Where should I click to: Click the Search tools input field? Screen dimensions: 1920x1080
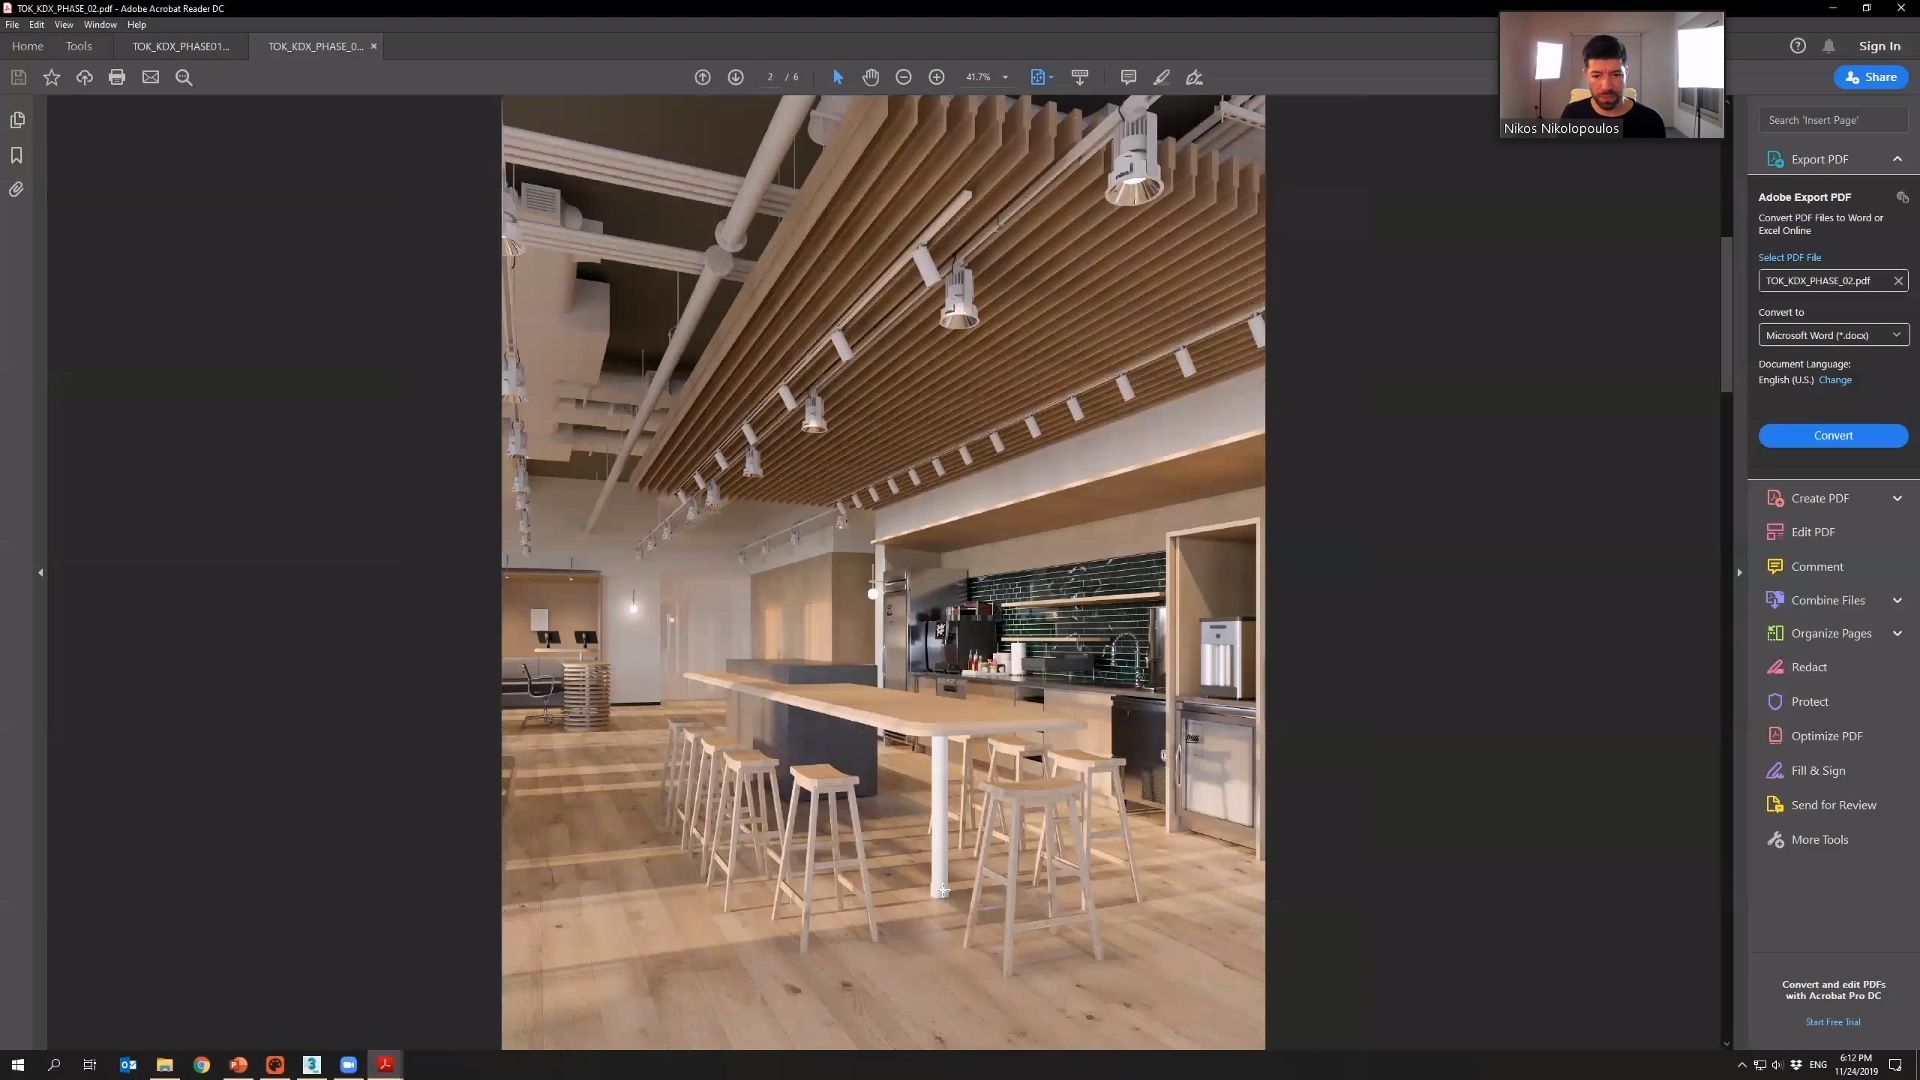(1832, 120)
